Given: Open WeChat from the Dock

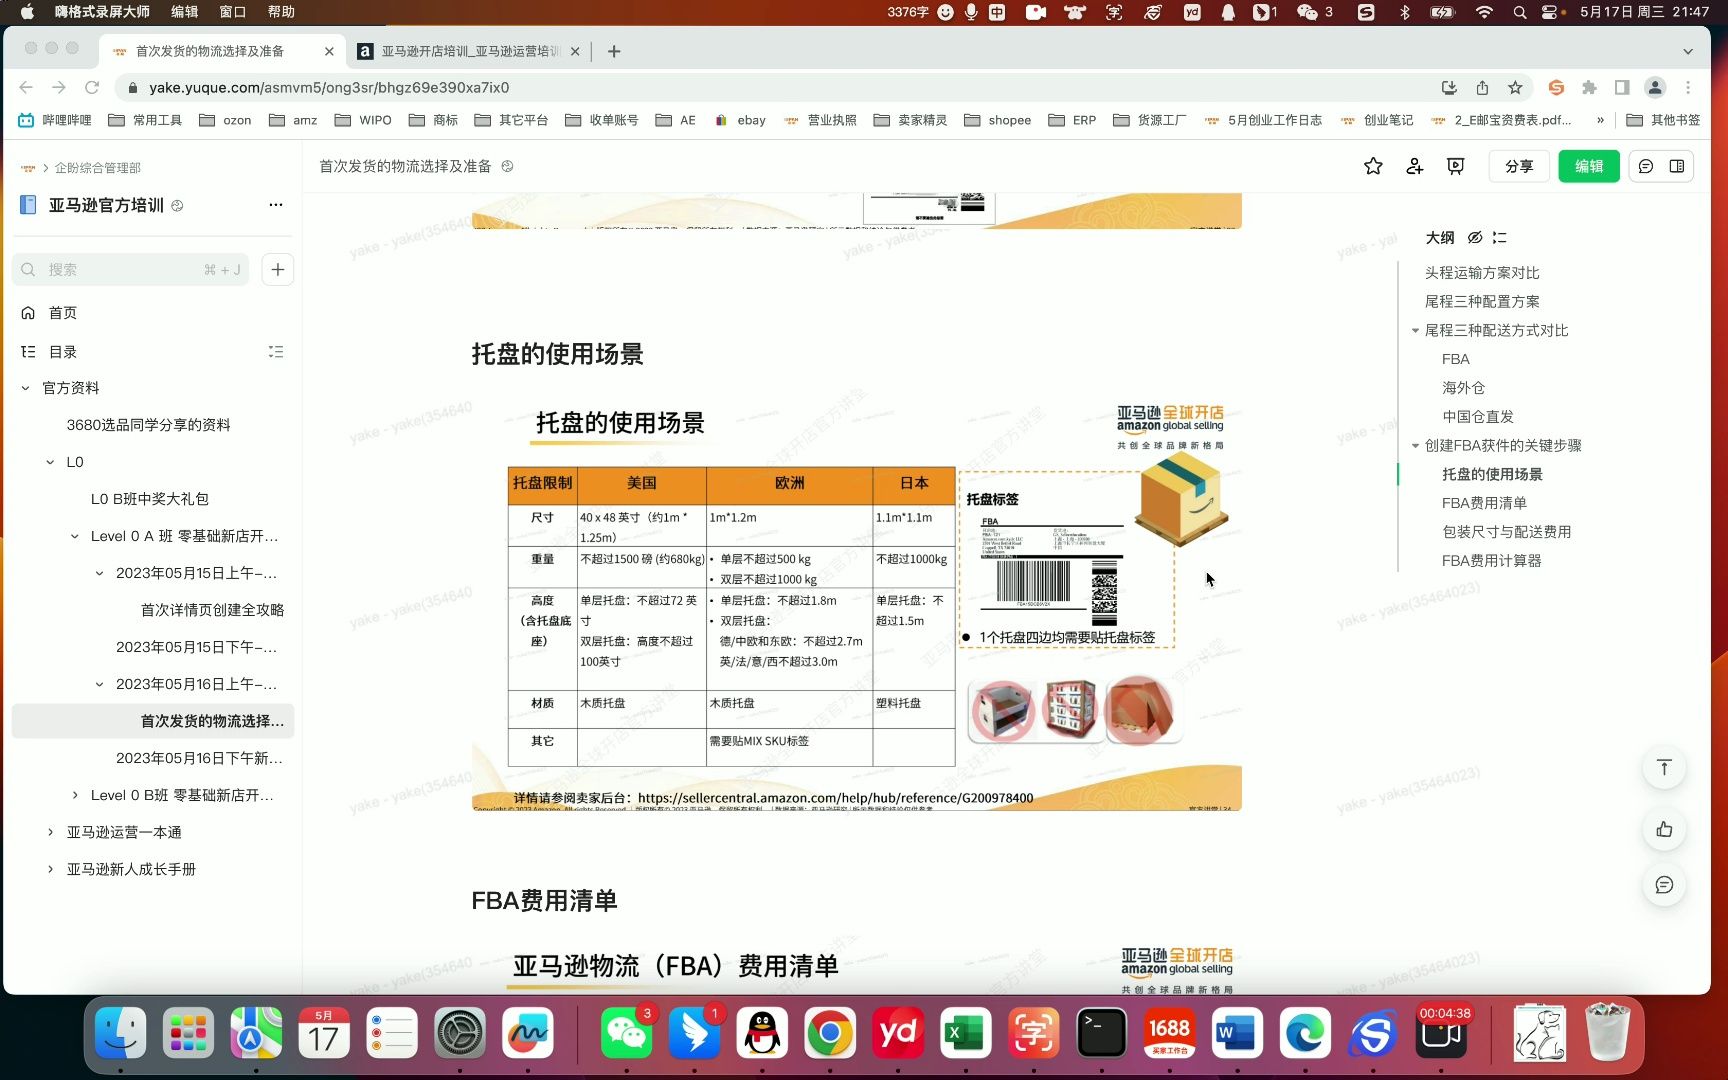Looking at the screenshot, I should pyautogui.click(x=627, y=1033).
